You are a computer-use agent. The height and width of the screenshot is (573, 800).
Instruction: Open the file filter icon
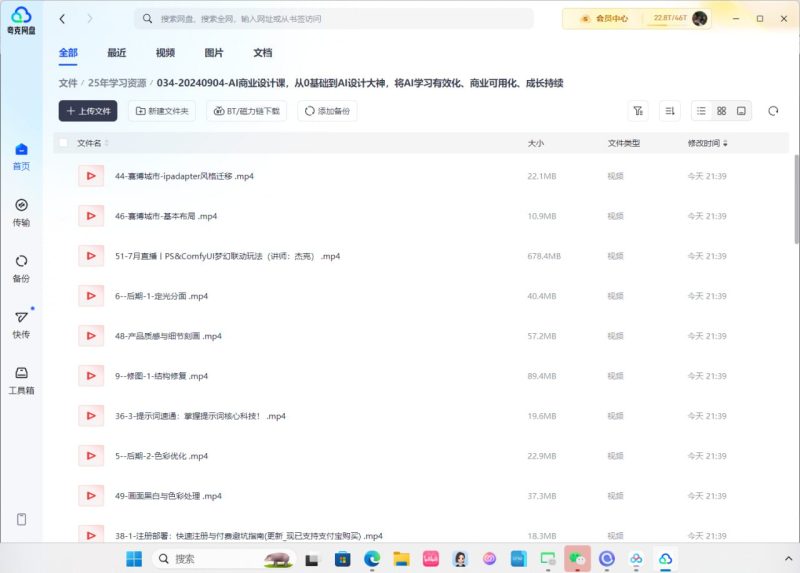[638, 111]
